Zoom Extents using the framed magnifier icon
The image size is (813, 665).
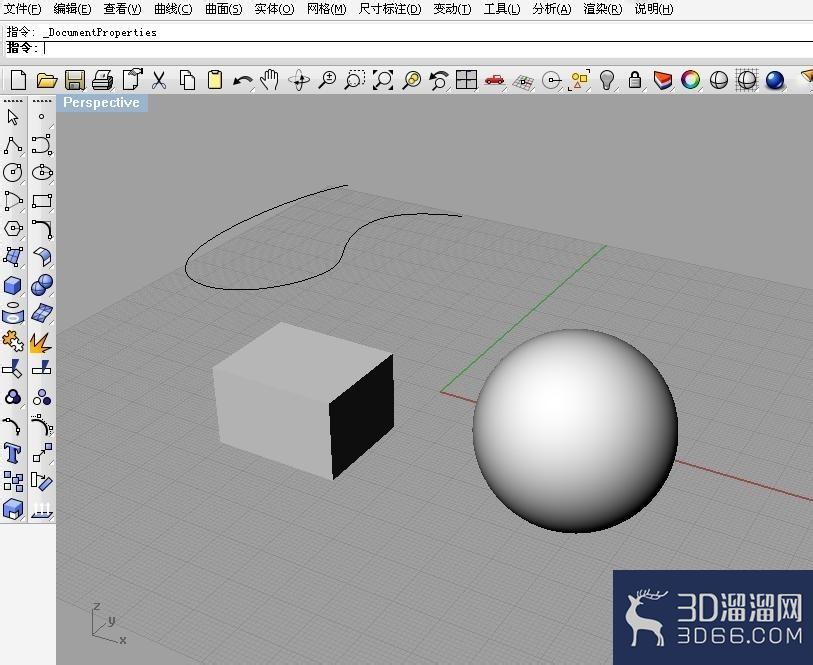pyautogui.click(x=383, y=80)
